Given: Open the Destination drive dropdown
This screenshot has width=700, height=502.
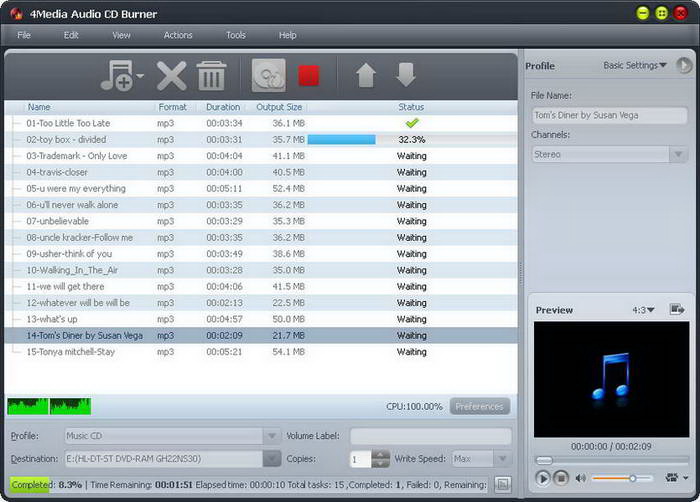Looking at the screenshot, I should pyautogui.click(x=271, y=459).
